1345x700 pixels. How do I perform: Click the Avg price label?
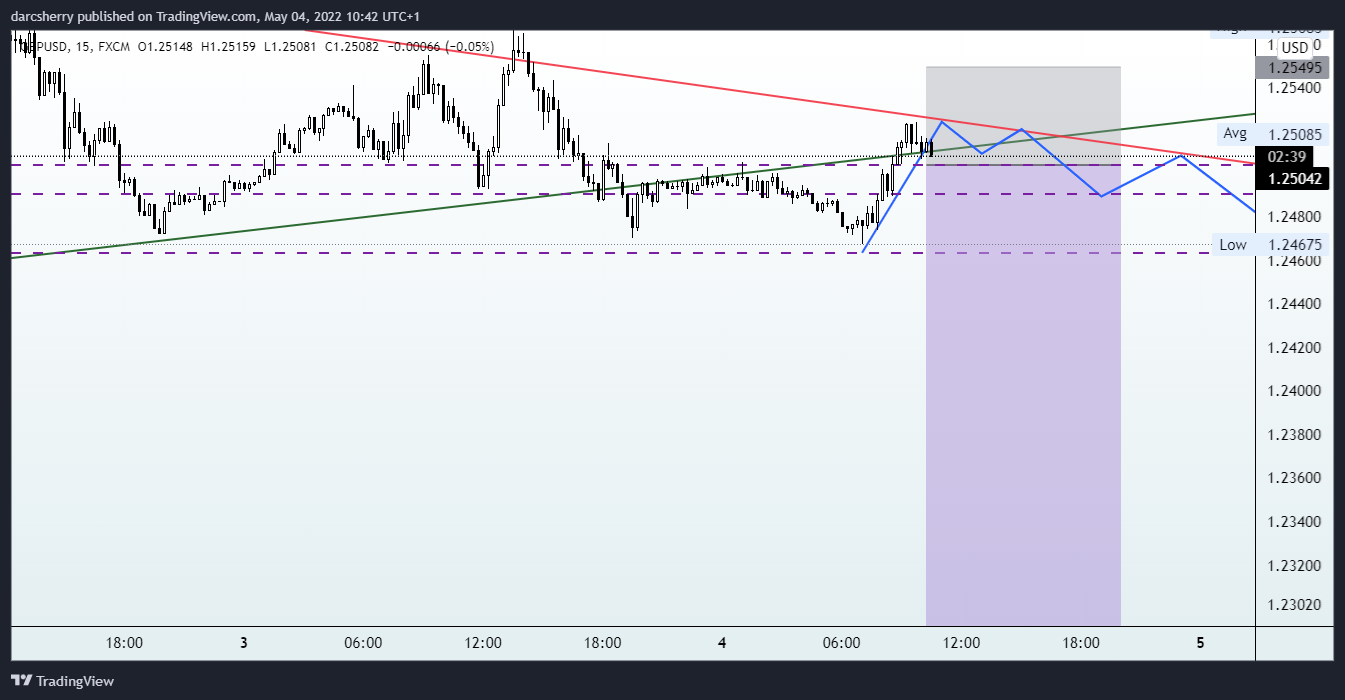(1234, 133)
